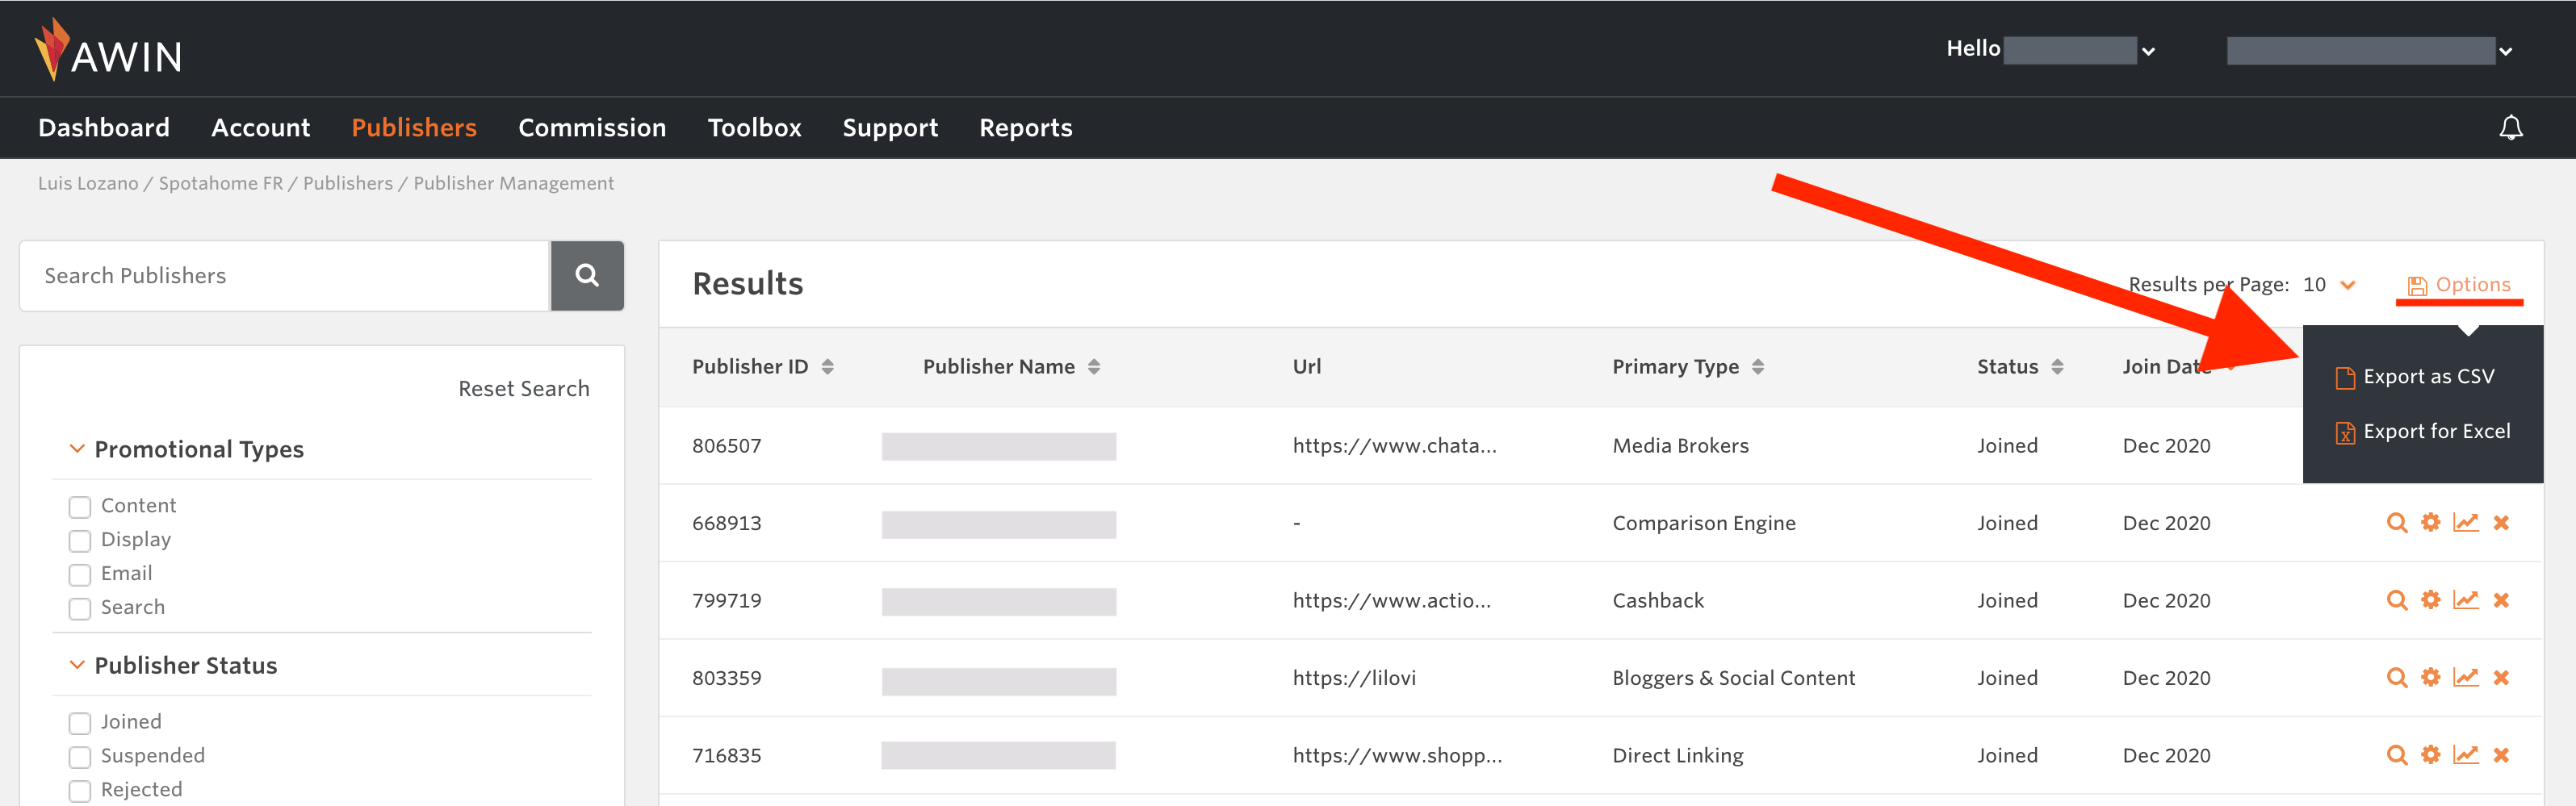Collapse the Publisher Status filter section

click(77, 665)
